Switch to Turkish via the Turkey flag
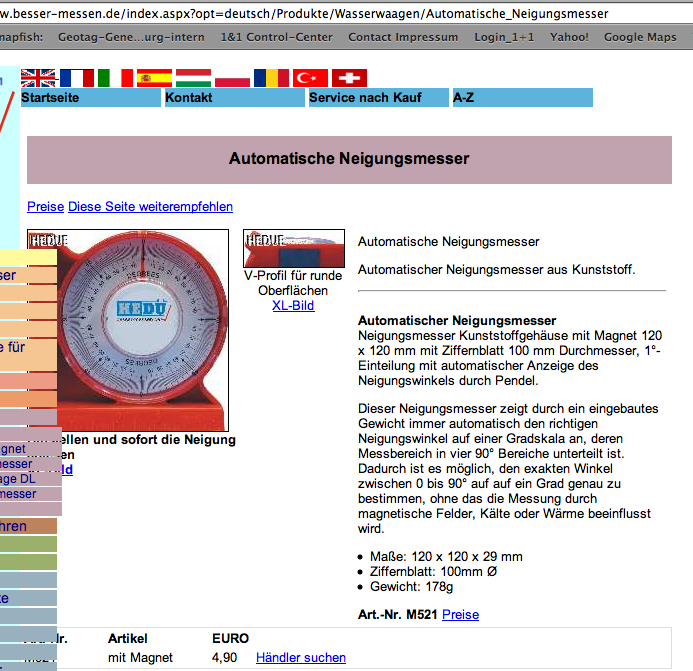Image resolution: width=693 pixels, height=671 pixels. point(310,78)
